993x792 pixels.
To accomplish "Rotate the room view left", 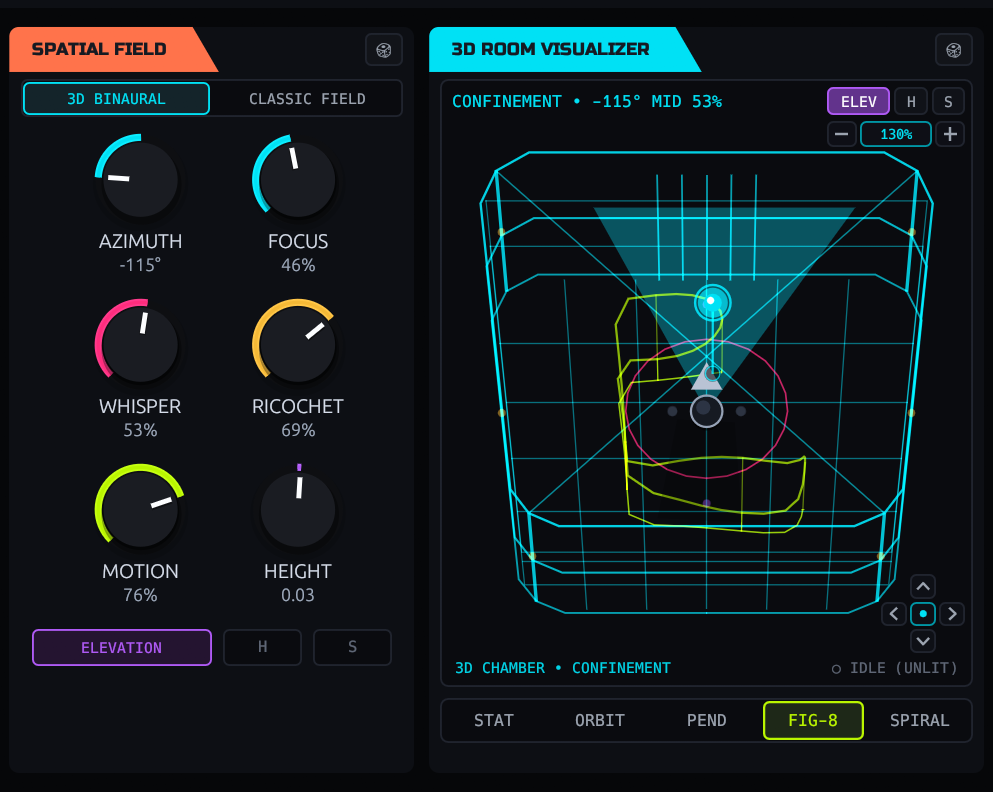I will point(894,614).
